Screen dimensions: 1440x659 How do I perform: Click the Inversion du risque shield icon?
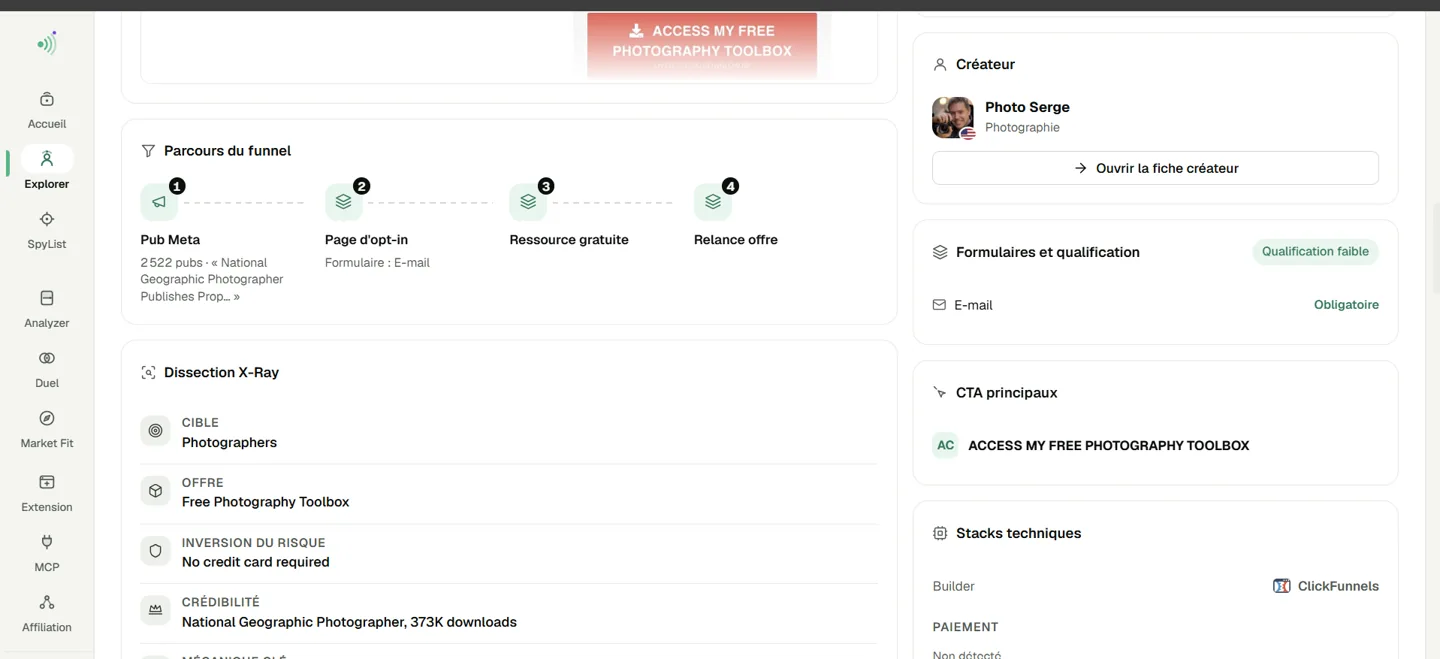(155, 551)
